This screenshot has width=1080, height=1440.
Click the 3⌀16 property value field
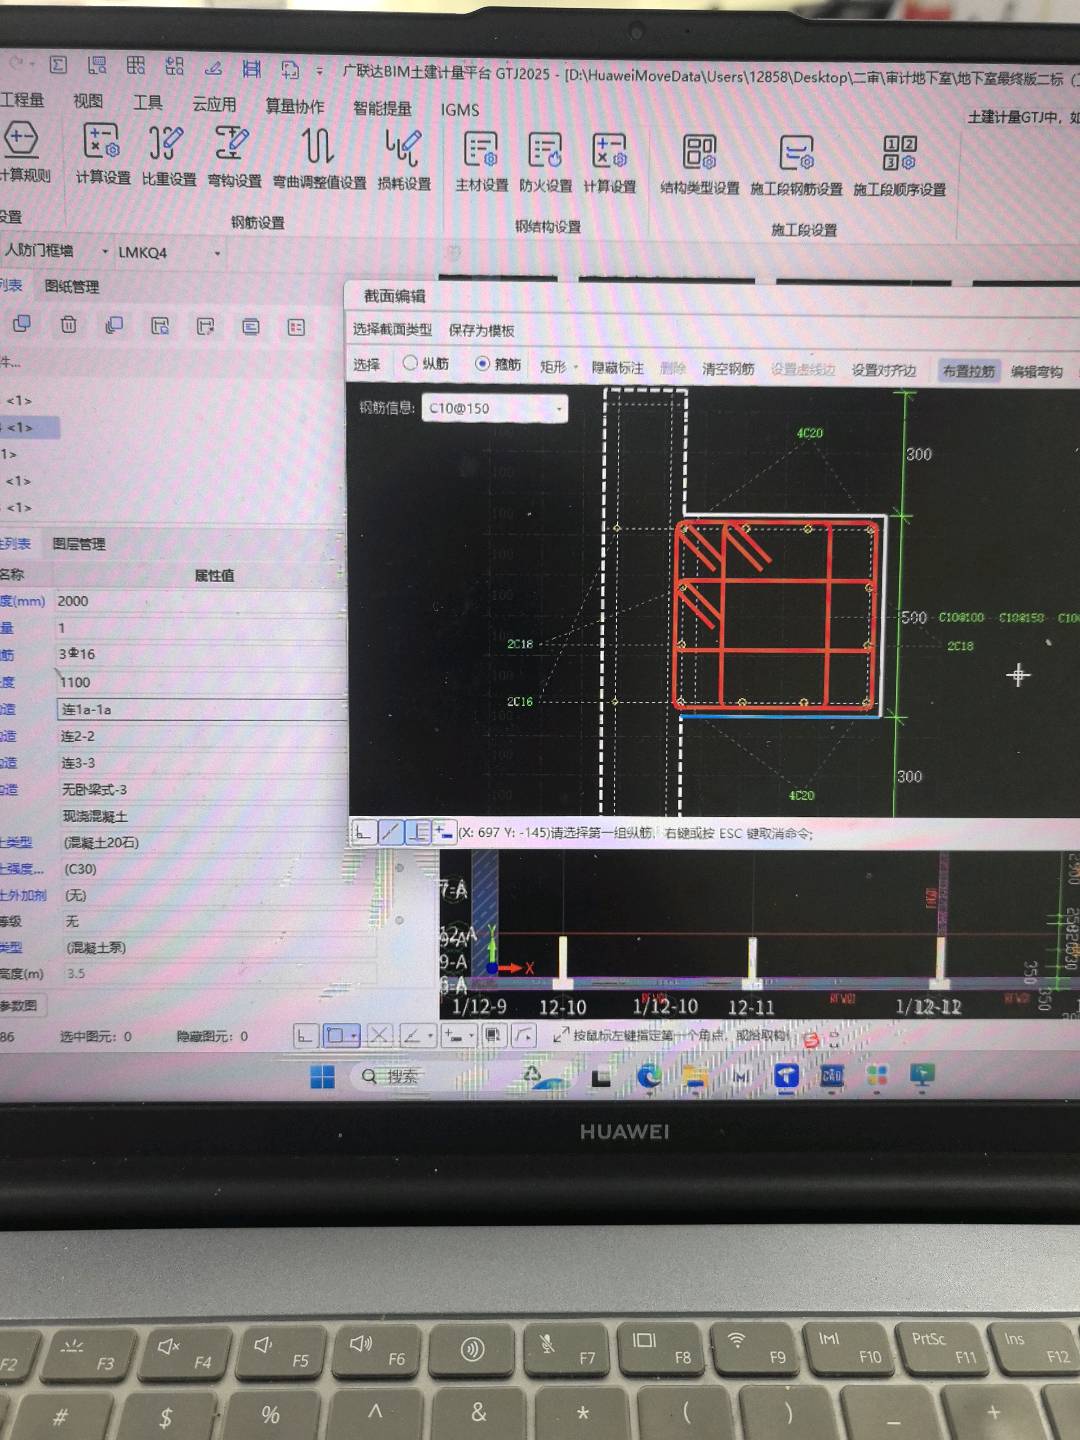tap(200, 654)
